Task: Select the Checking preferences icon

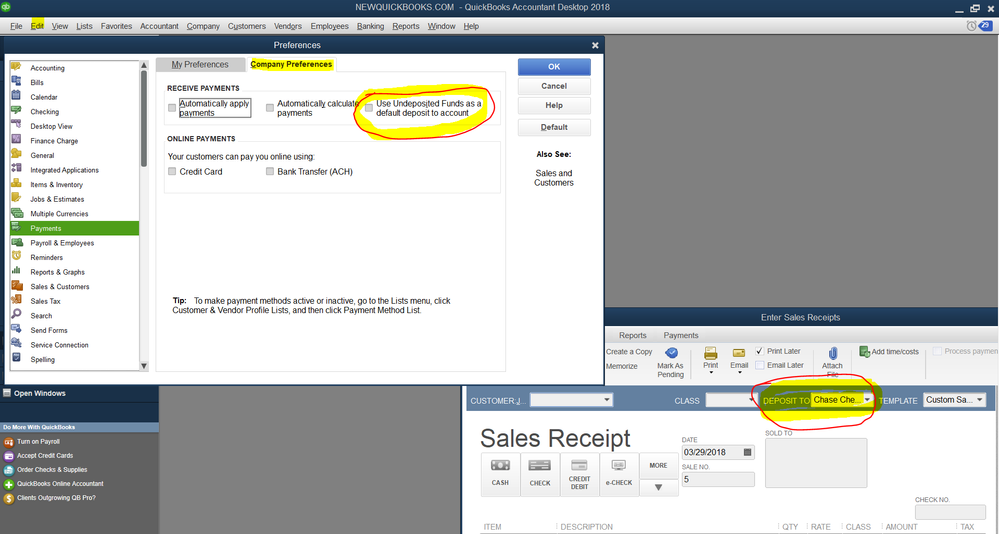Action: pyautogui.click(x=17, y=112)
